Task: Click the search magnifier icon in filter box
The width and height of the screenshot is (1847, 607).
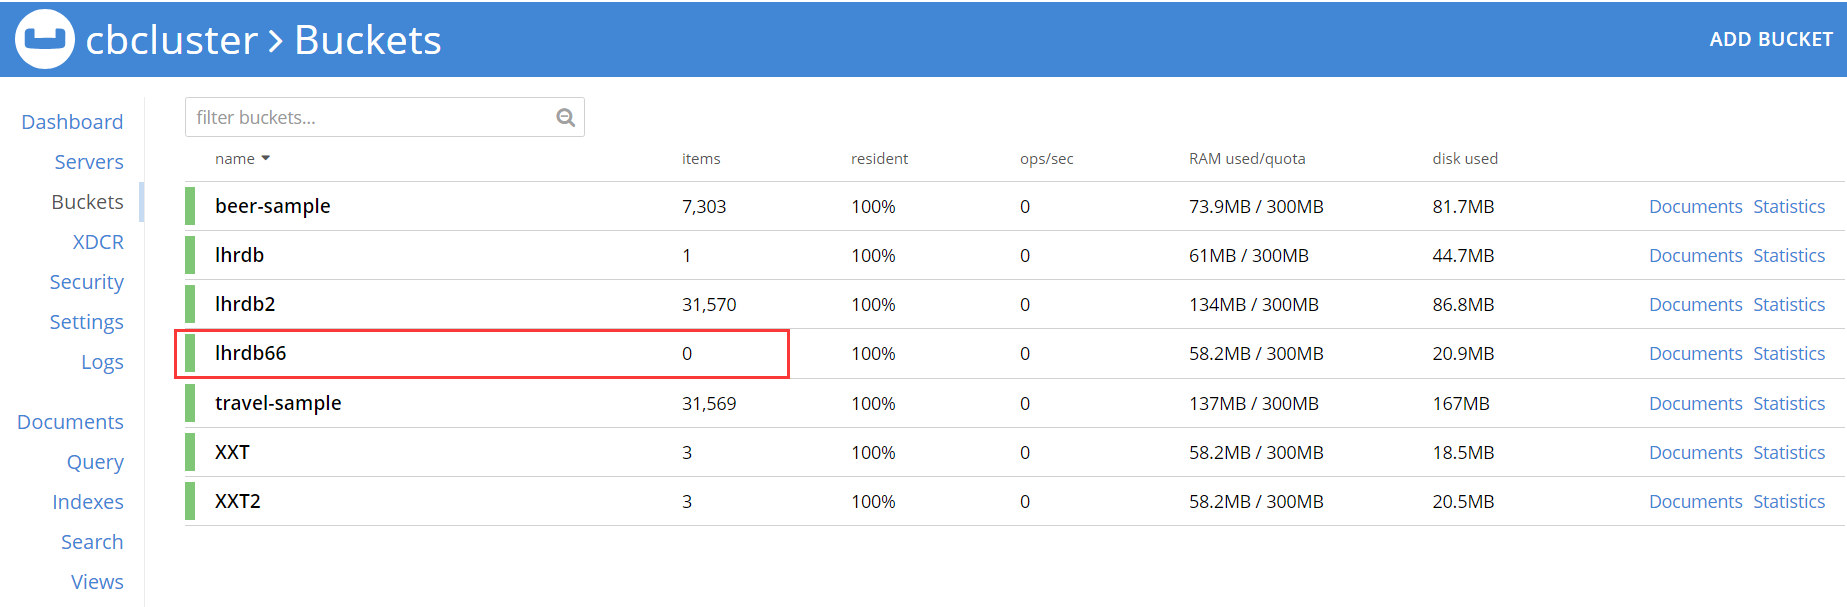Action: coord(566,118)
